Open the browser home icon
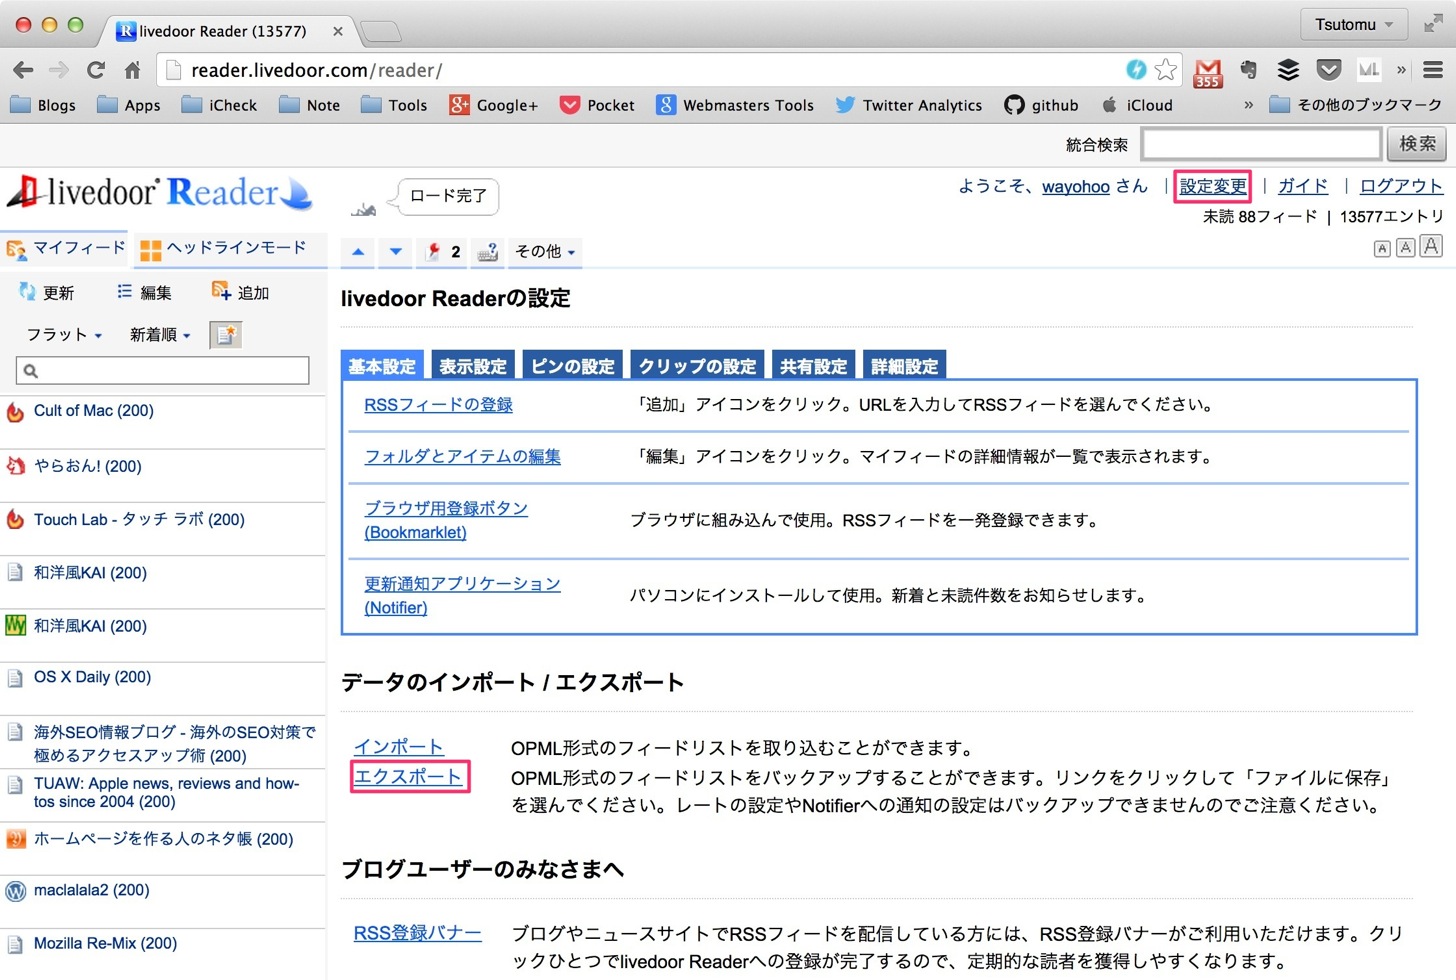 tap(132, 70)
